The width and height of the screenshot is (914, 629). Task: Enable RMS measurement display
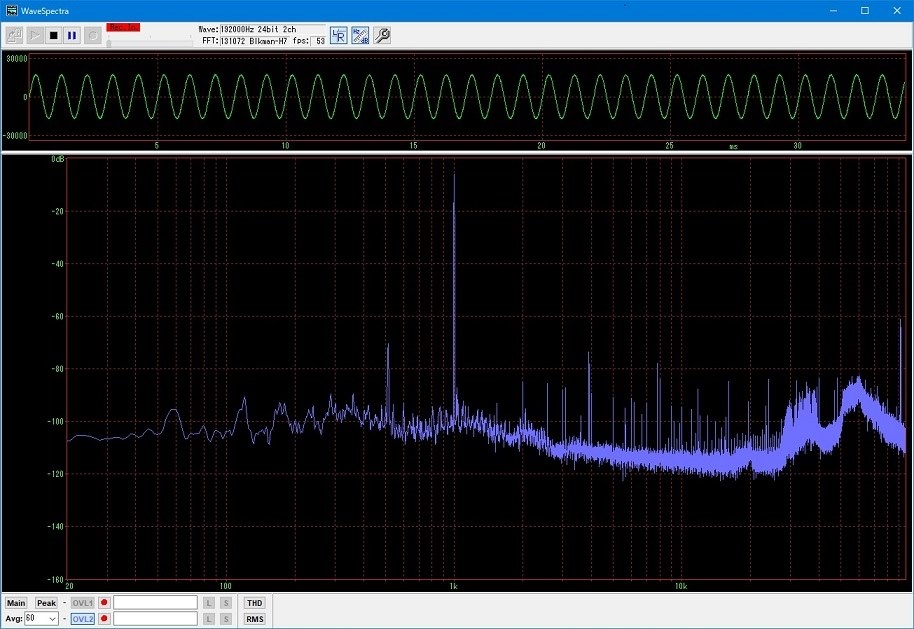(x=254, y=619)
